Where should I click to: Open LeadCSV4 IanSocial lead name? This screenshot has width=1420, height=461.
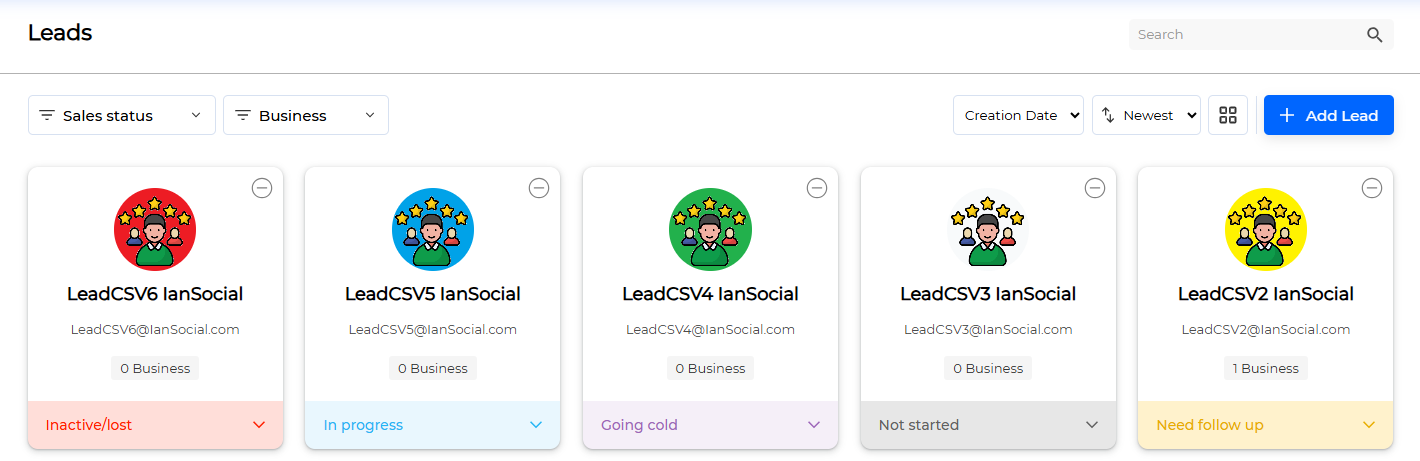pos(710,294)
